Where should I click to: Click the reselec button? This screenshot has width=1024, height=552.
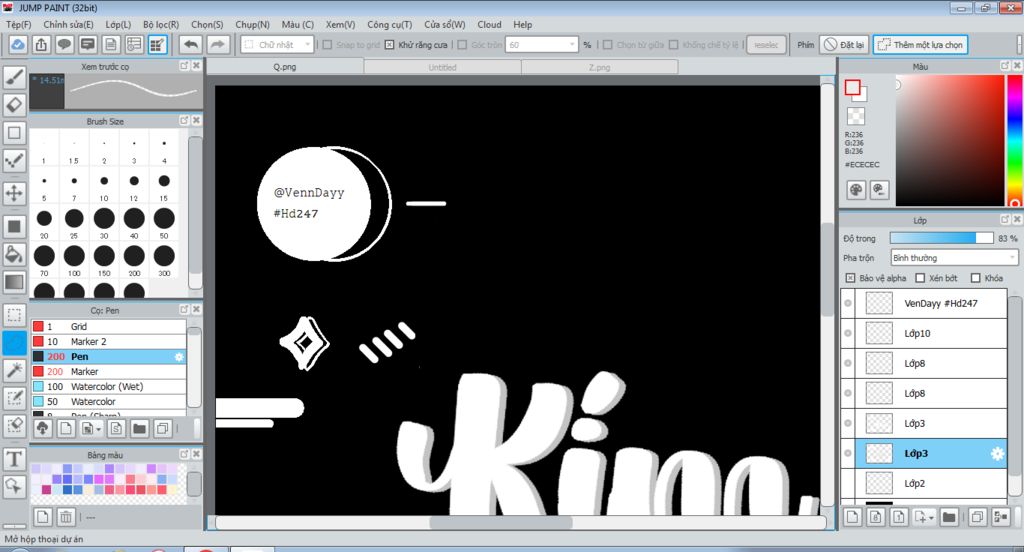766,45
